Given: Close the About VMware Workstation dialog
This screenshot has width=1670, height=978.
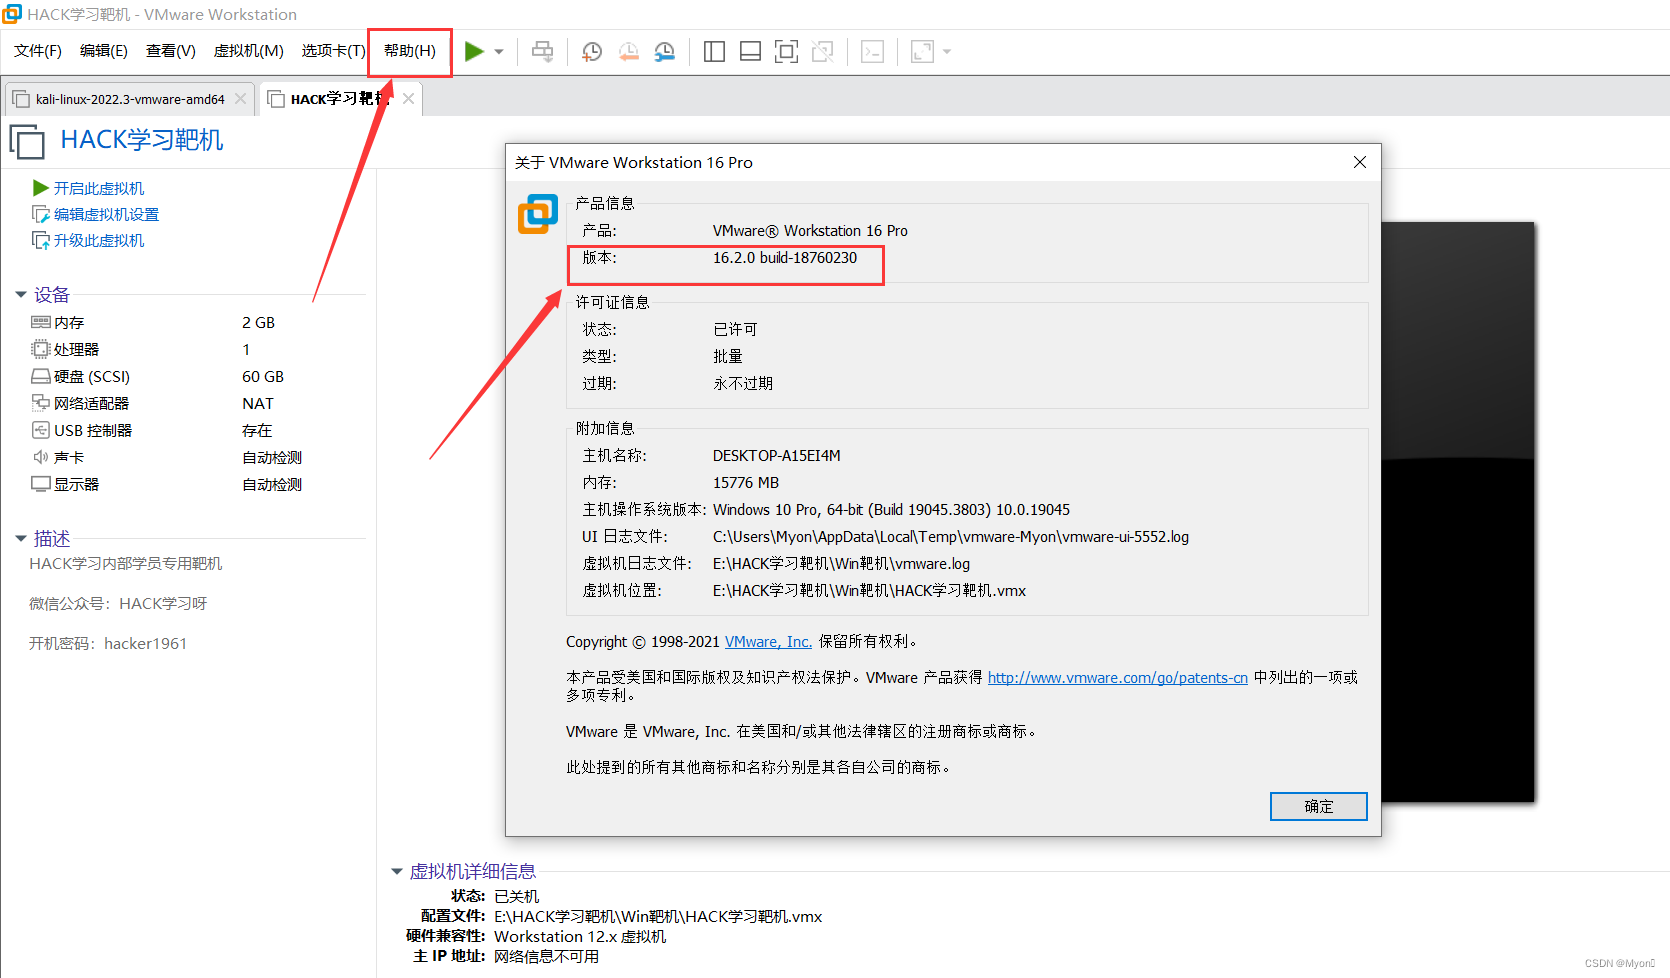Looking at the screenshot, I should (x=1360, y=162).
